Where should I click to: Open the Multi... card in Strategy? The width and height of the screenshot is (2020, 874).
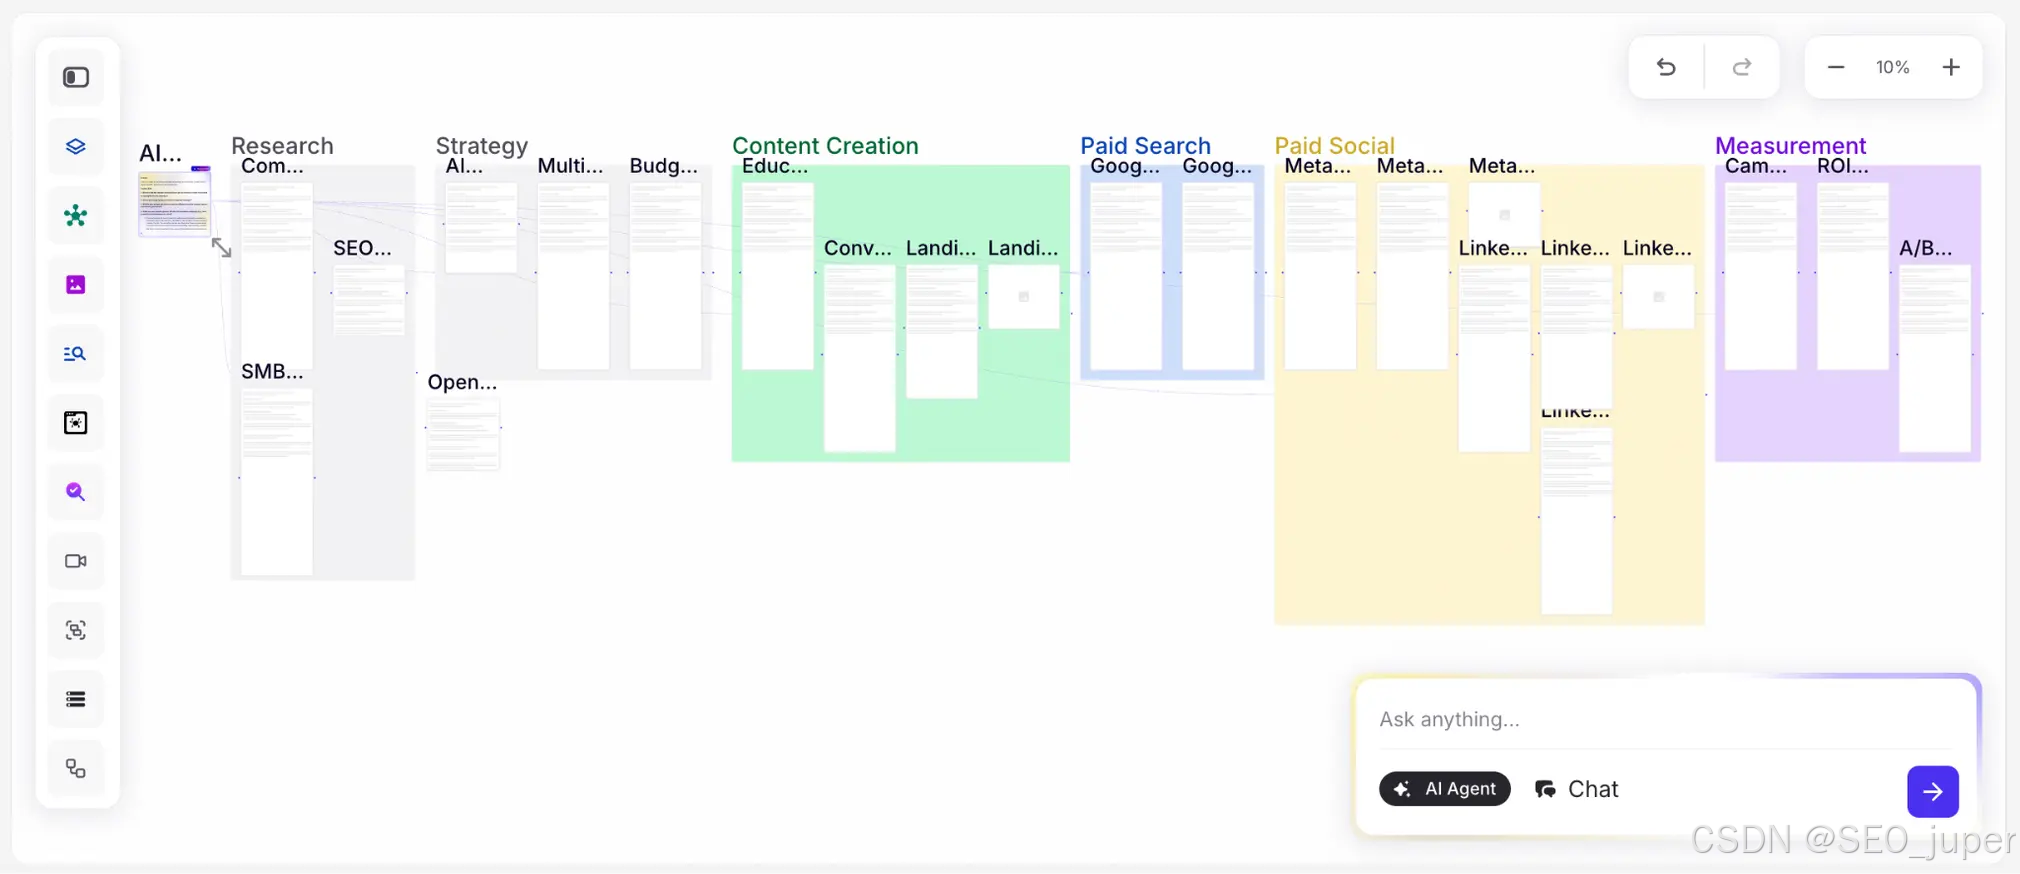[573, 275]
